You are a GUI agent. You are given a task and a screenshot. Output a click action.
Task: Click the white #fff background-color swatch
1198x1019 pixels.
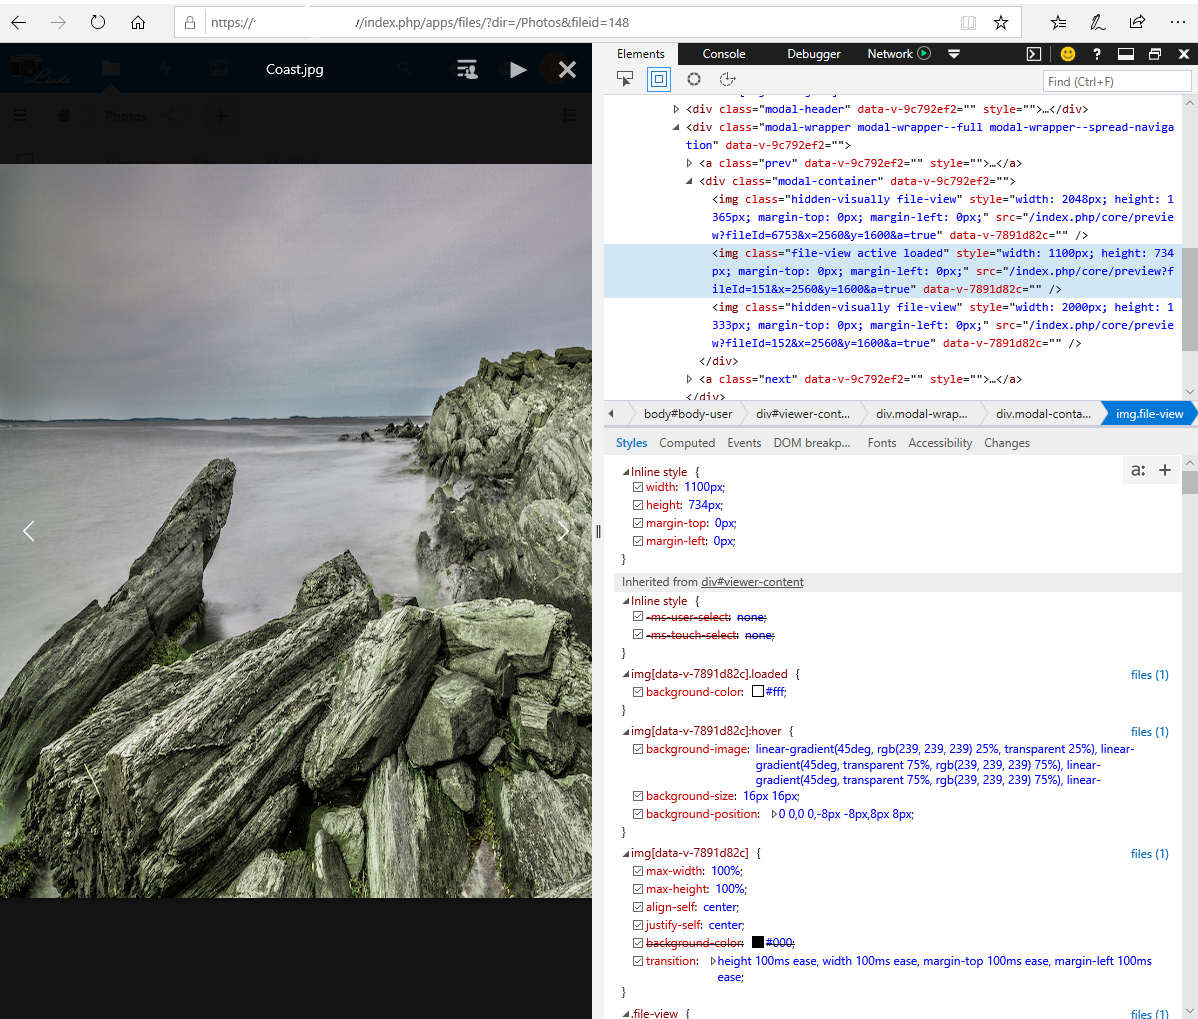coord(759,691)
